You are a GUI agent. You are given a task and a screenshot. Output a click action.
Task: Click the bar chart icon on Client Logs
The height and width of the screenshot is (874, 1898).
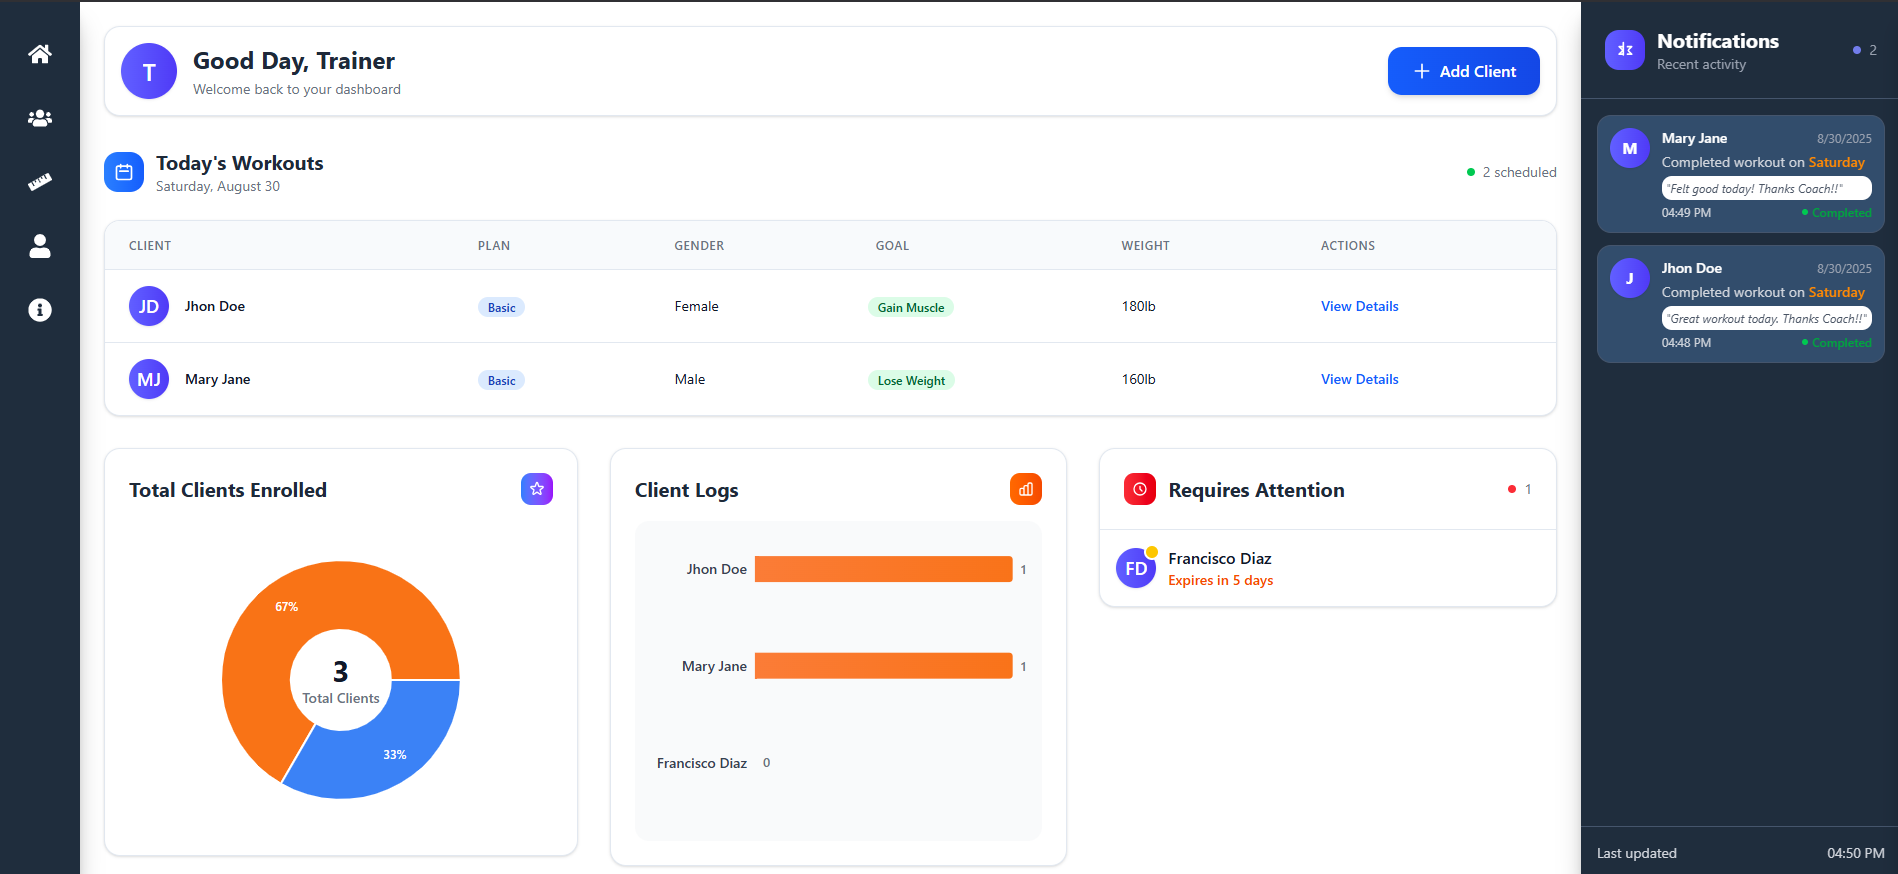[1026, 489]
